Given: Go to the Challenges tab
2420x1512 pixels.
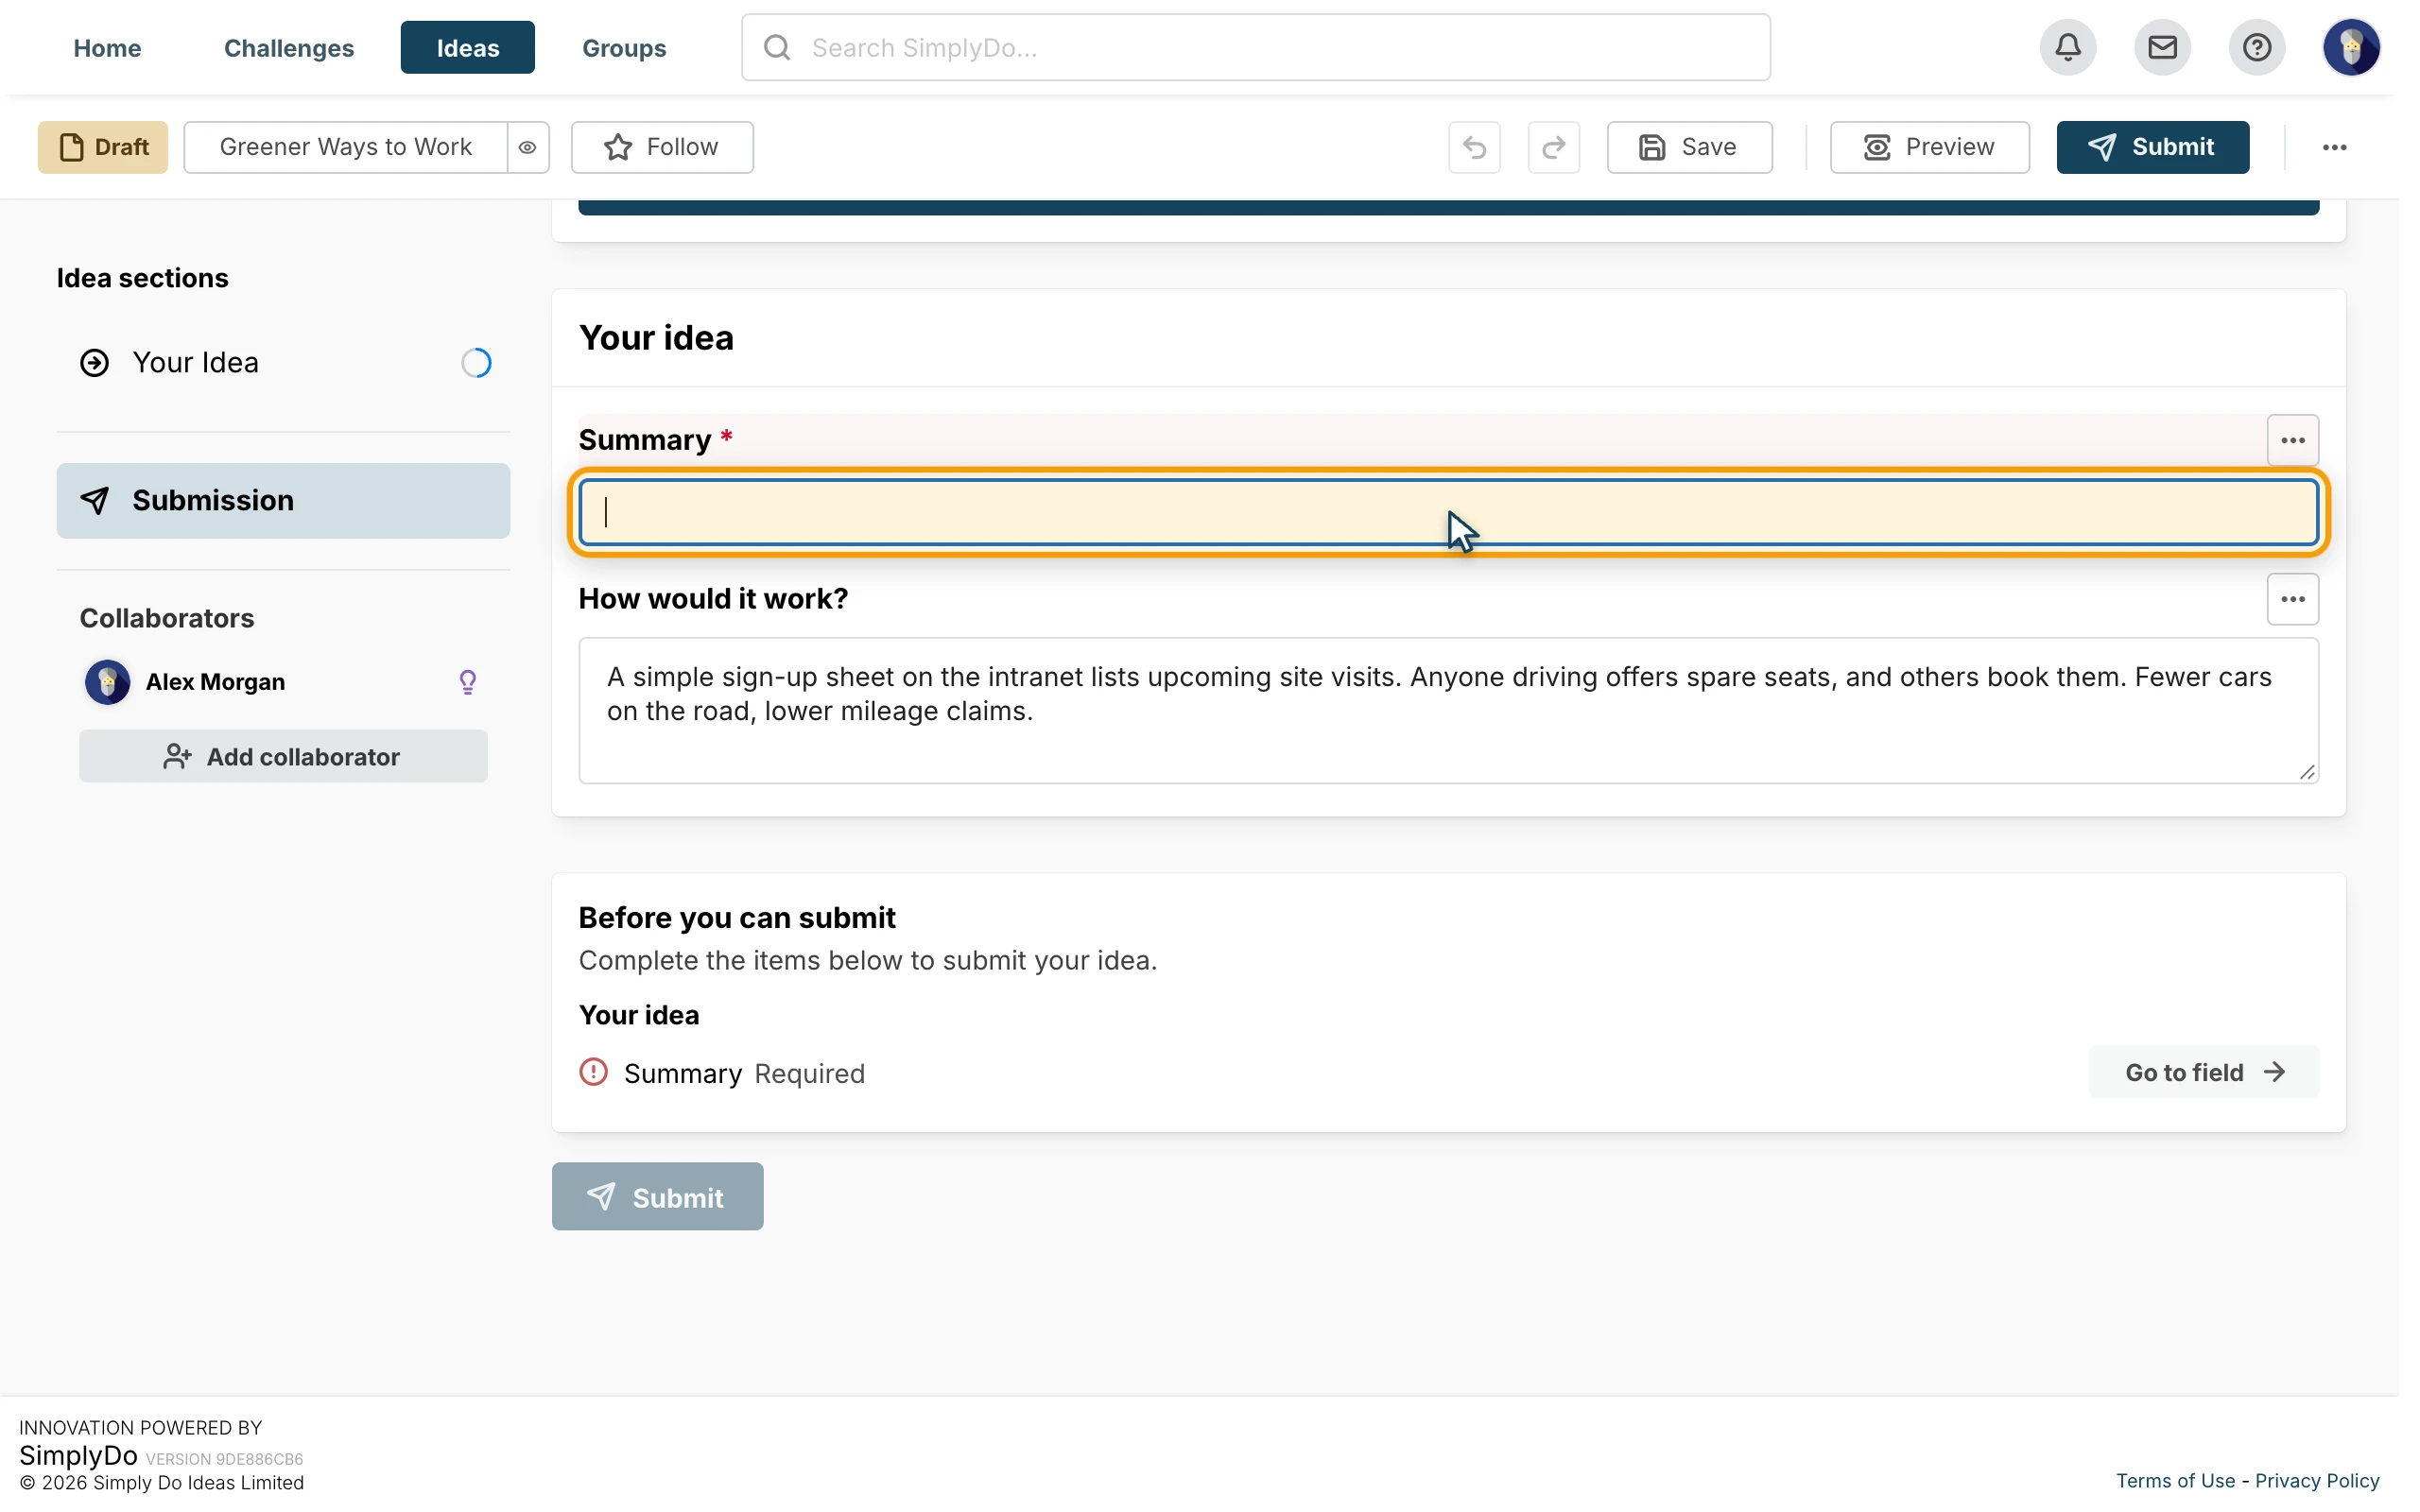Looking at the screenshot, I should [289, 47].
